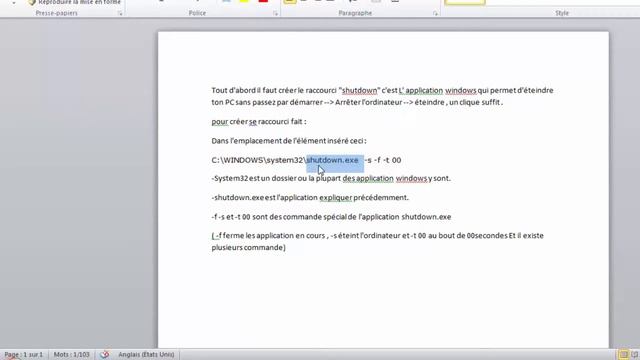Click the underlined word "expliquer"
The width and height of the screenshot is (640, 360).
pyautogui.click(x=336, y=198)
